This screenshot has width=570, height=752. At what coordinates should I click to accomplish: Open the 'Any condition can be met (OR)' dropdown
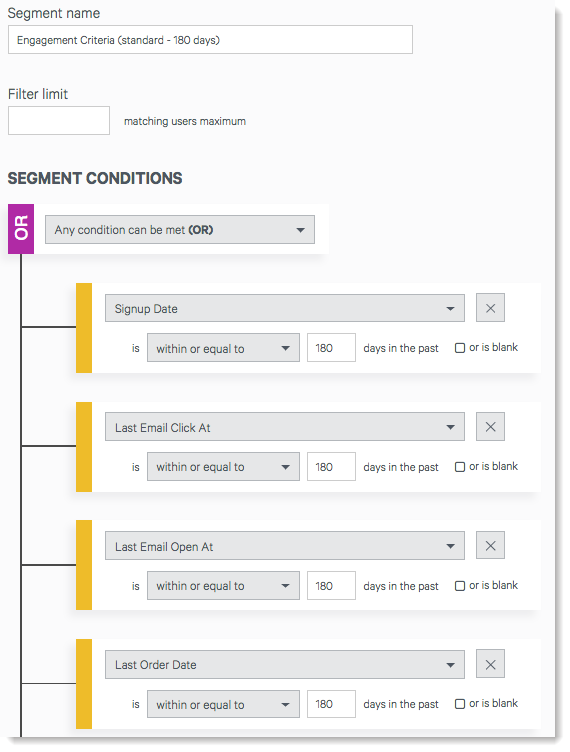[180, 230]
